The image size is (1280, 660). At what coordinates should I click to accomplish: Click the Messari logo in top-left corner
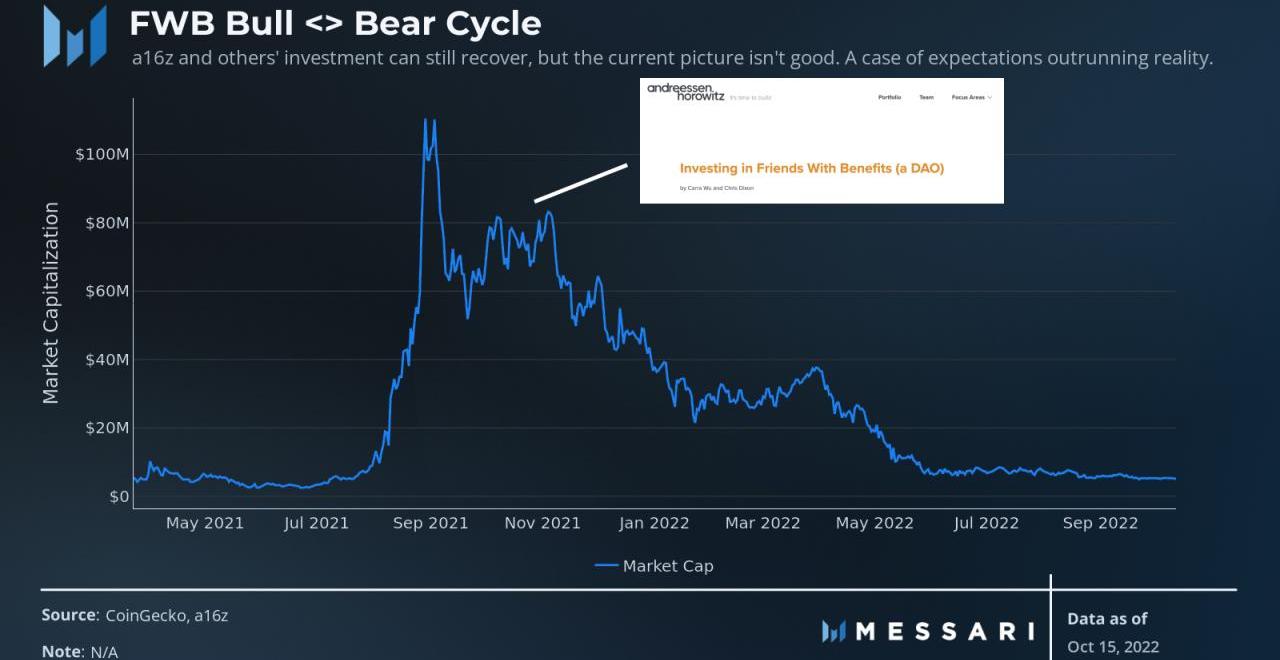click(x=74, y=36)
